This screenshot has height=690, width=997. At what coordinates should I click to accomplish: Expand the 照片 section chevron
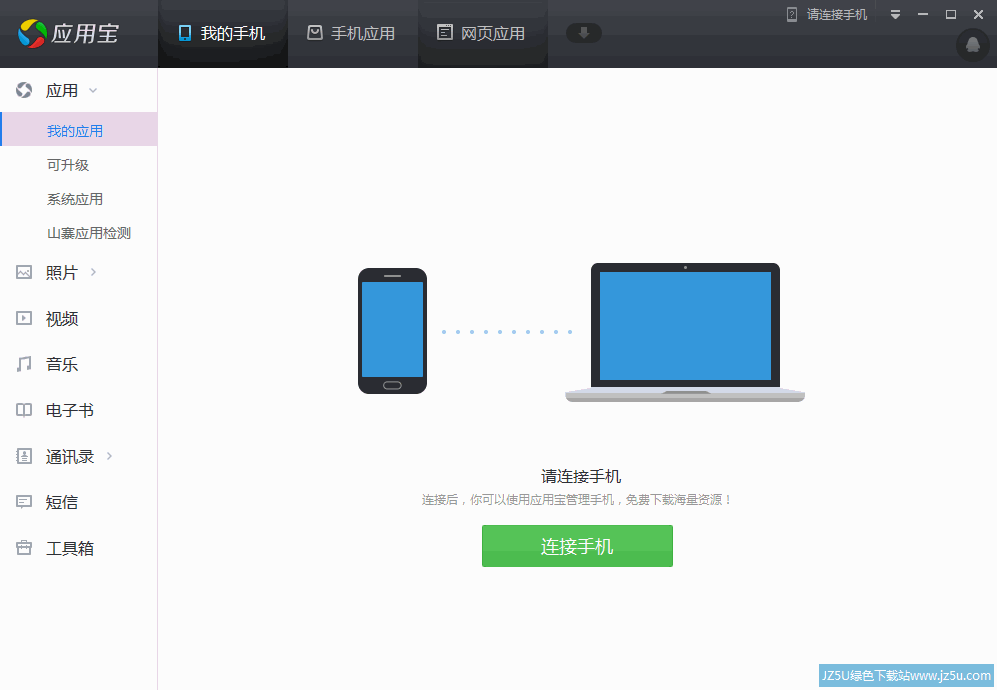(93, 272)
